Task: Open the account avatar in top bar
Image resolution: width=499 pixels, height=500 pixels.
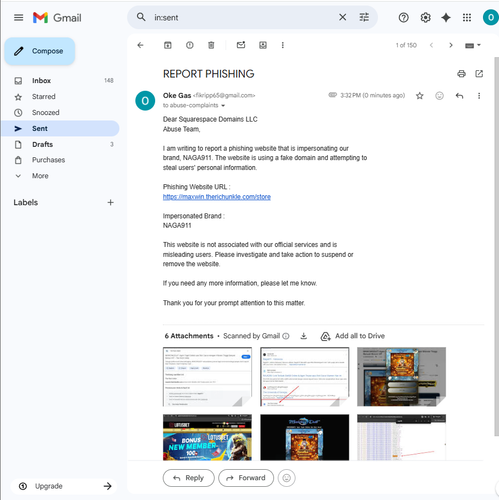Action: [x=491, y=17]
